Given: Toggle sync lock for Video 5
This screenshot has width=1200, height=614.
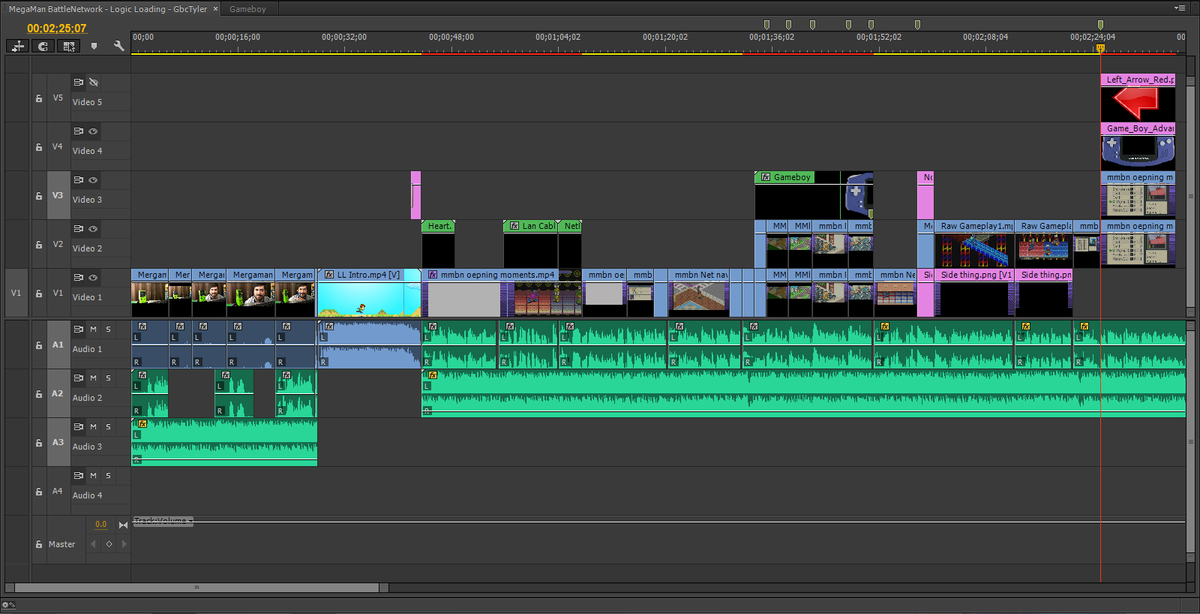Looking at the screenshot, I should [x=78, y=82].
